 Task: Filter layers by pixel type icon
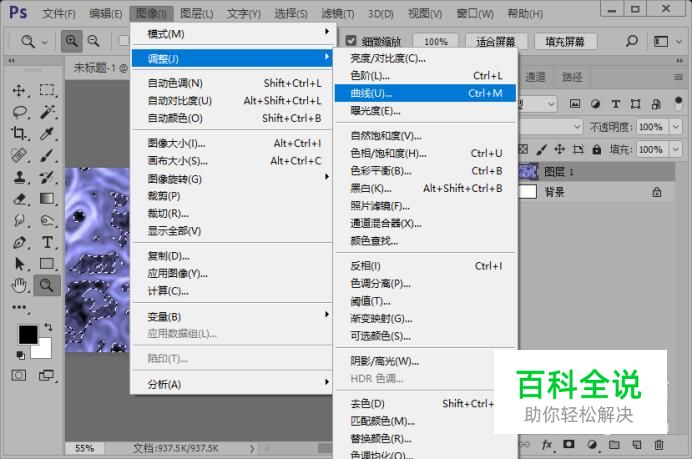coord(575,104)
